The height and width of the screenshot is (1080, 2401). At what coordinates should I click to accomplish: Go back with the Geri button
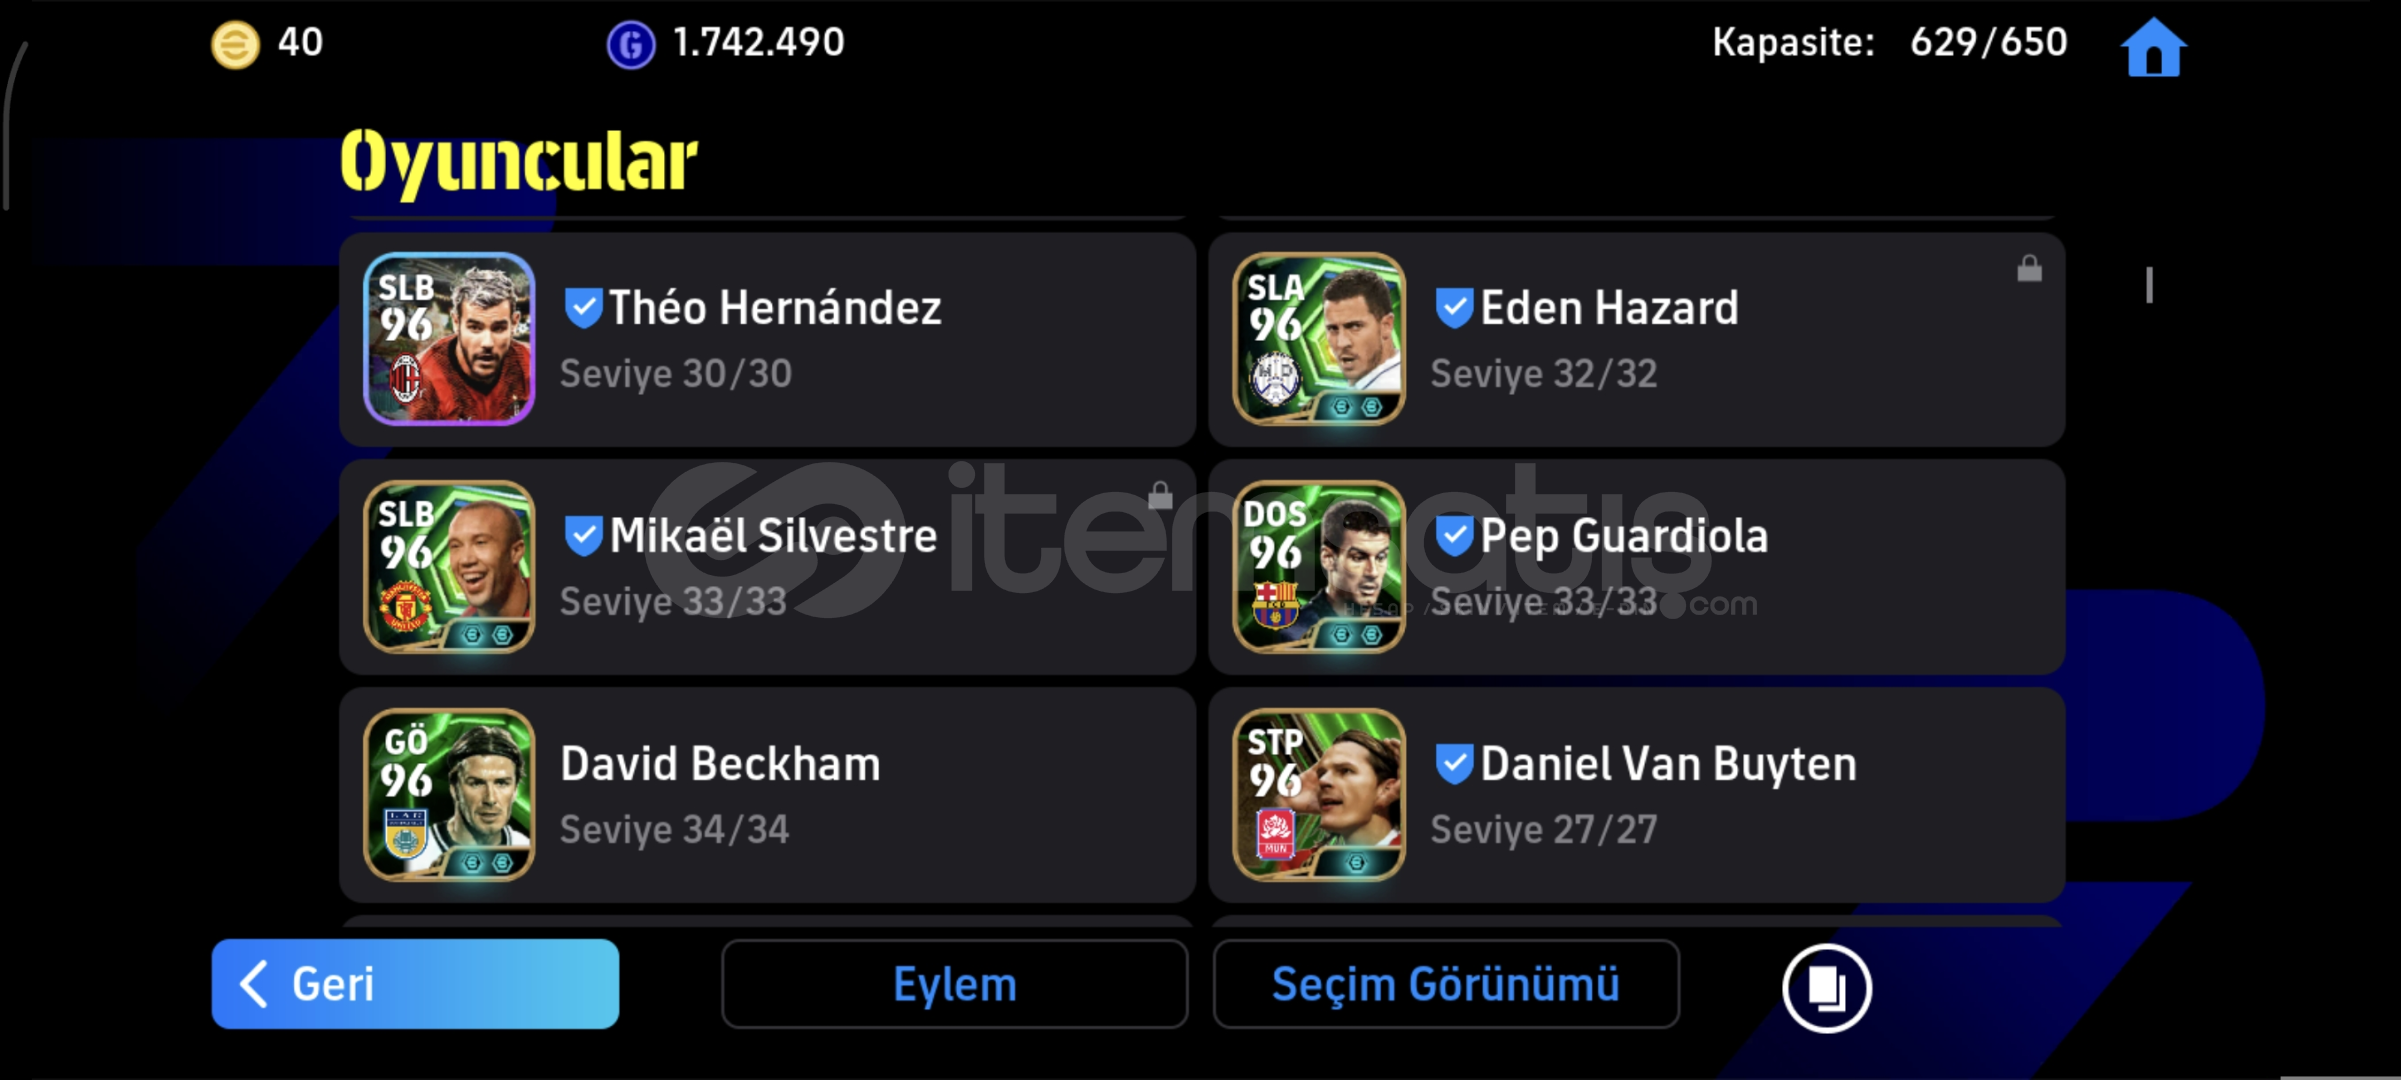(x=415, y=984)
